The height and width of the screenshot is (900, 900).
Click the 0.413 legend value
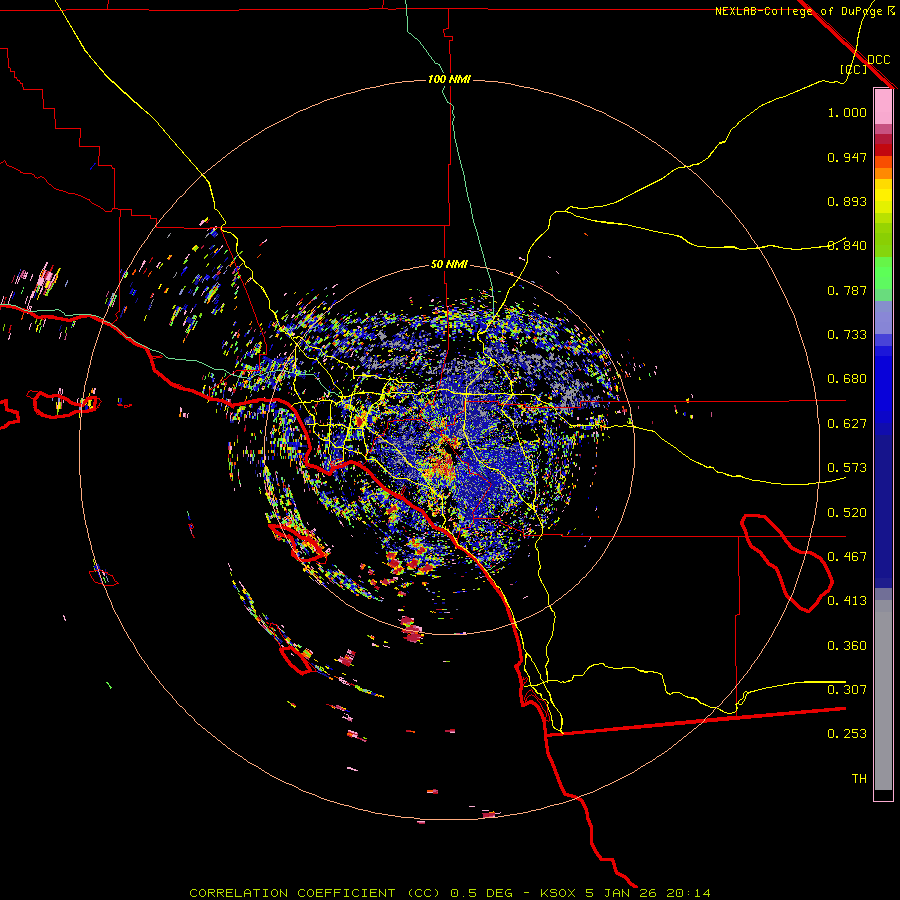click(847, 601)
